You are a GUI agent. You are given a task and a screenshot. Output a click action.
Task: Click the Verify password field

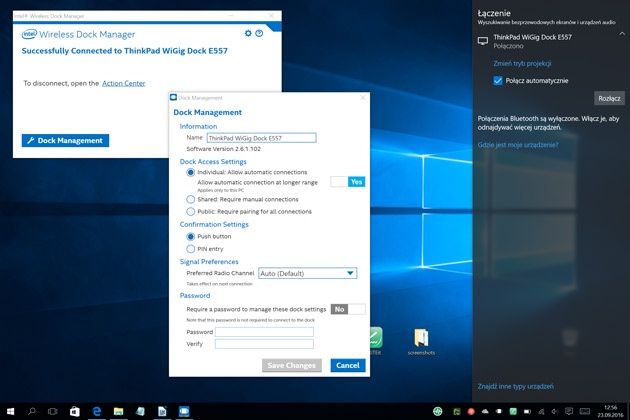click(x=264, y=344)
